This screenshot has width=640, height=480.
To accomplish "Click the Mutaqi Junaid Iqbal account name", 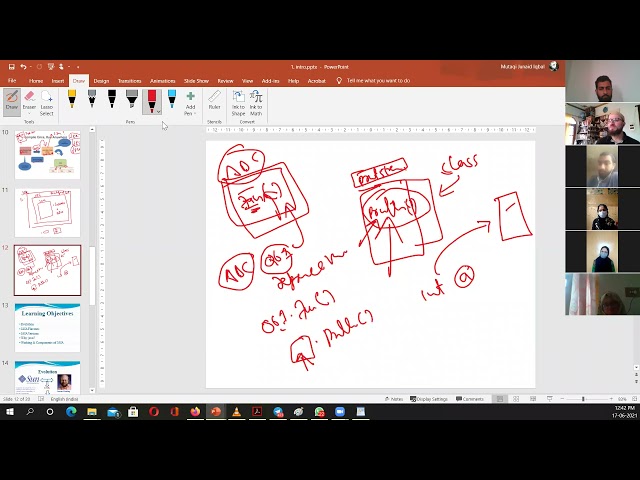I will 522,67.
